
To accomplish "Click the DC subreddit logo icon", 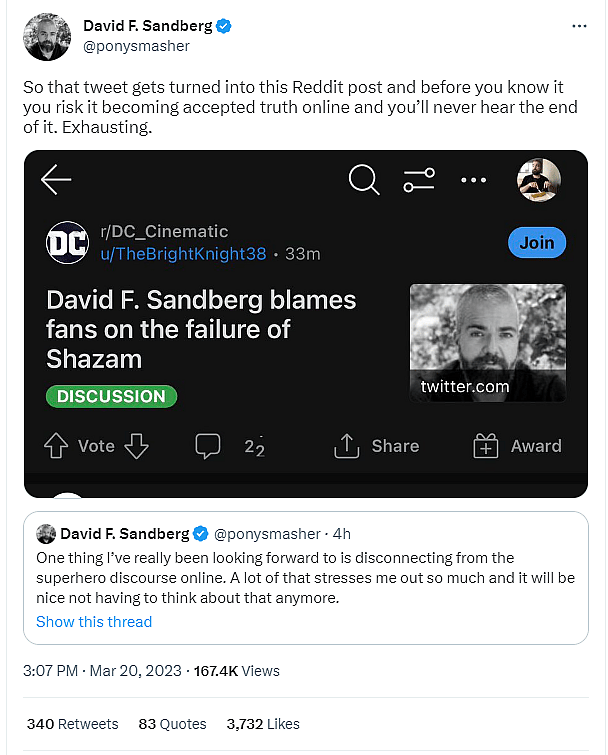I will [x=68, y=242].
